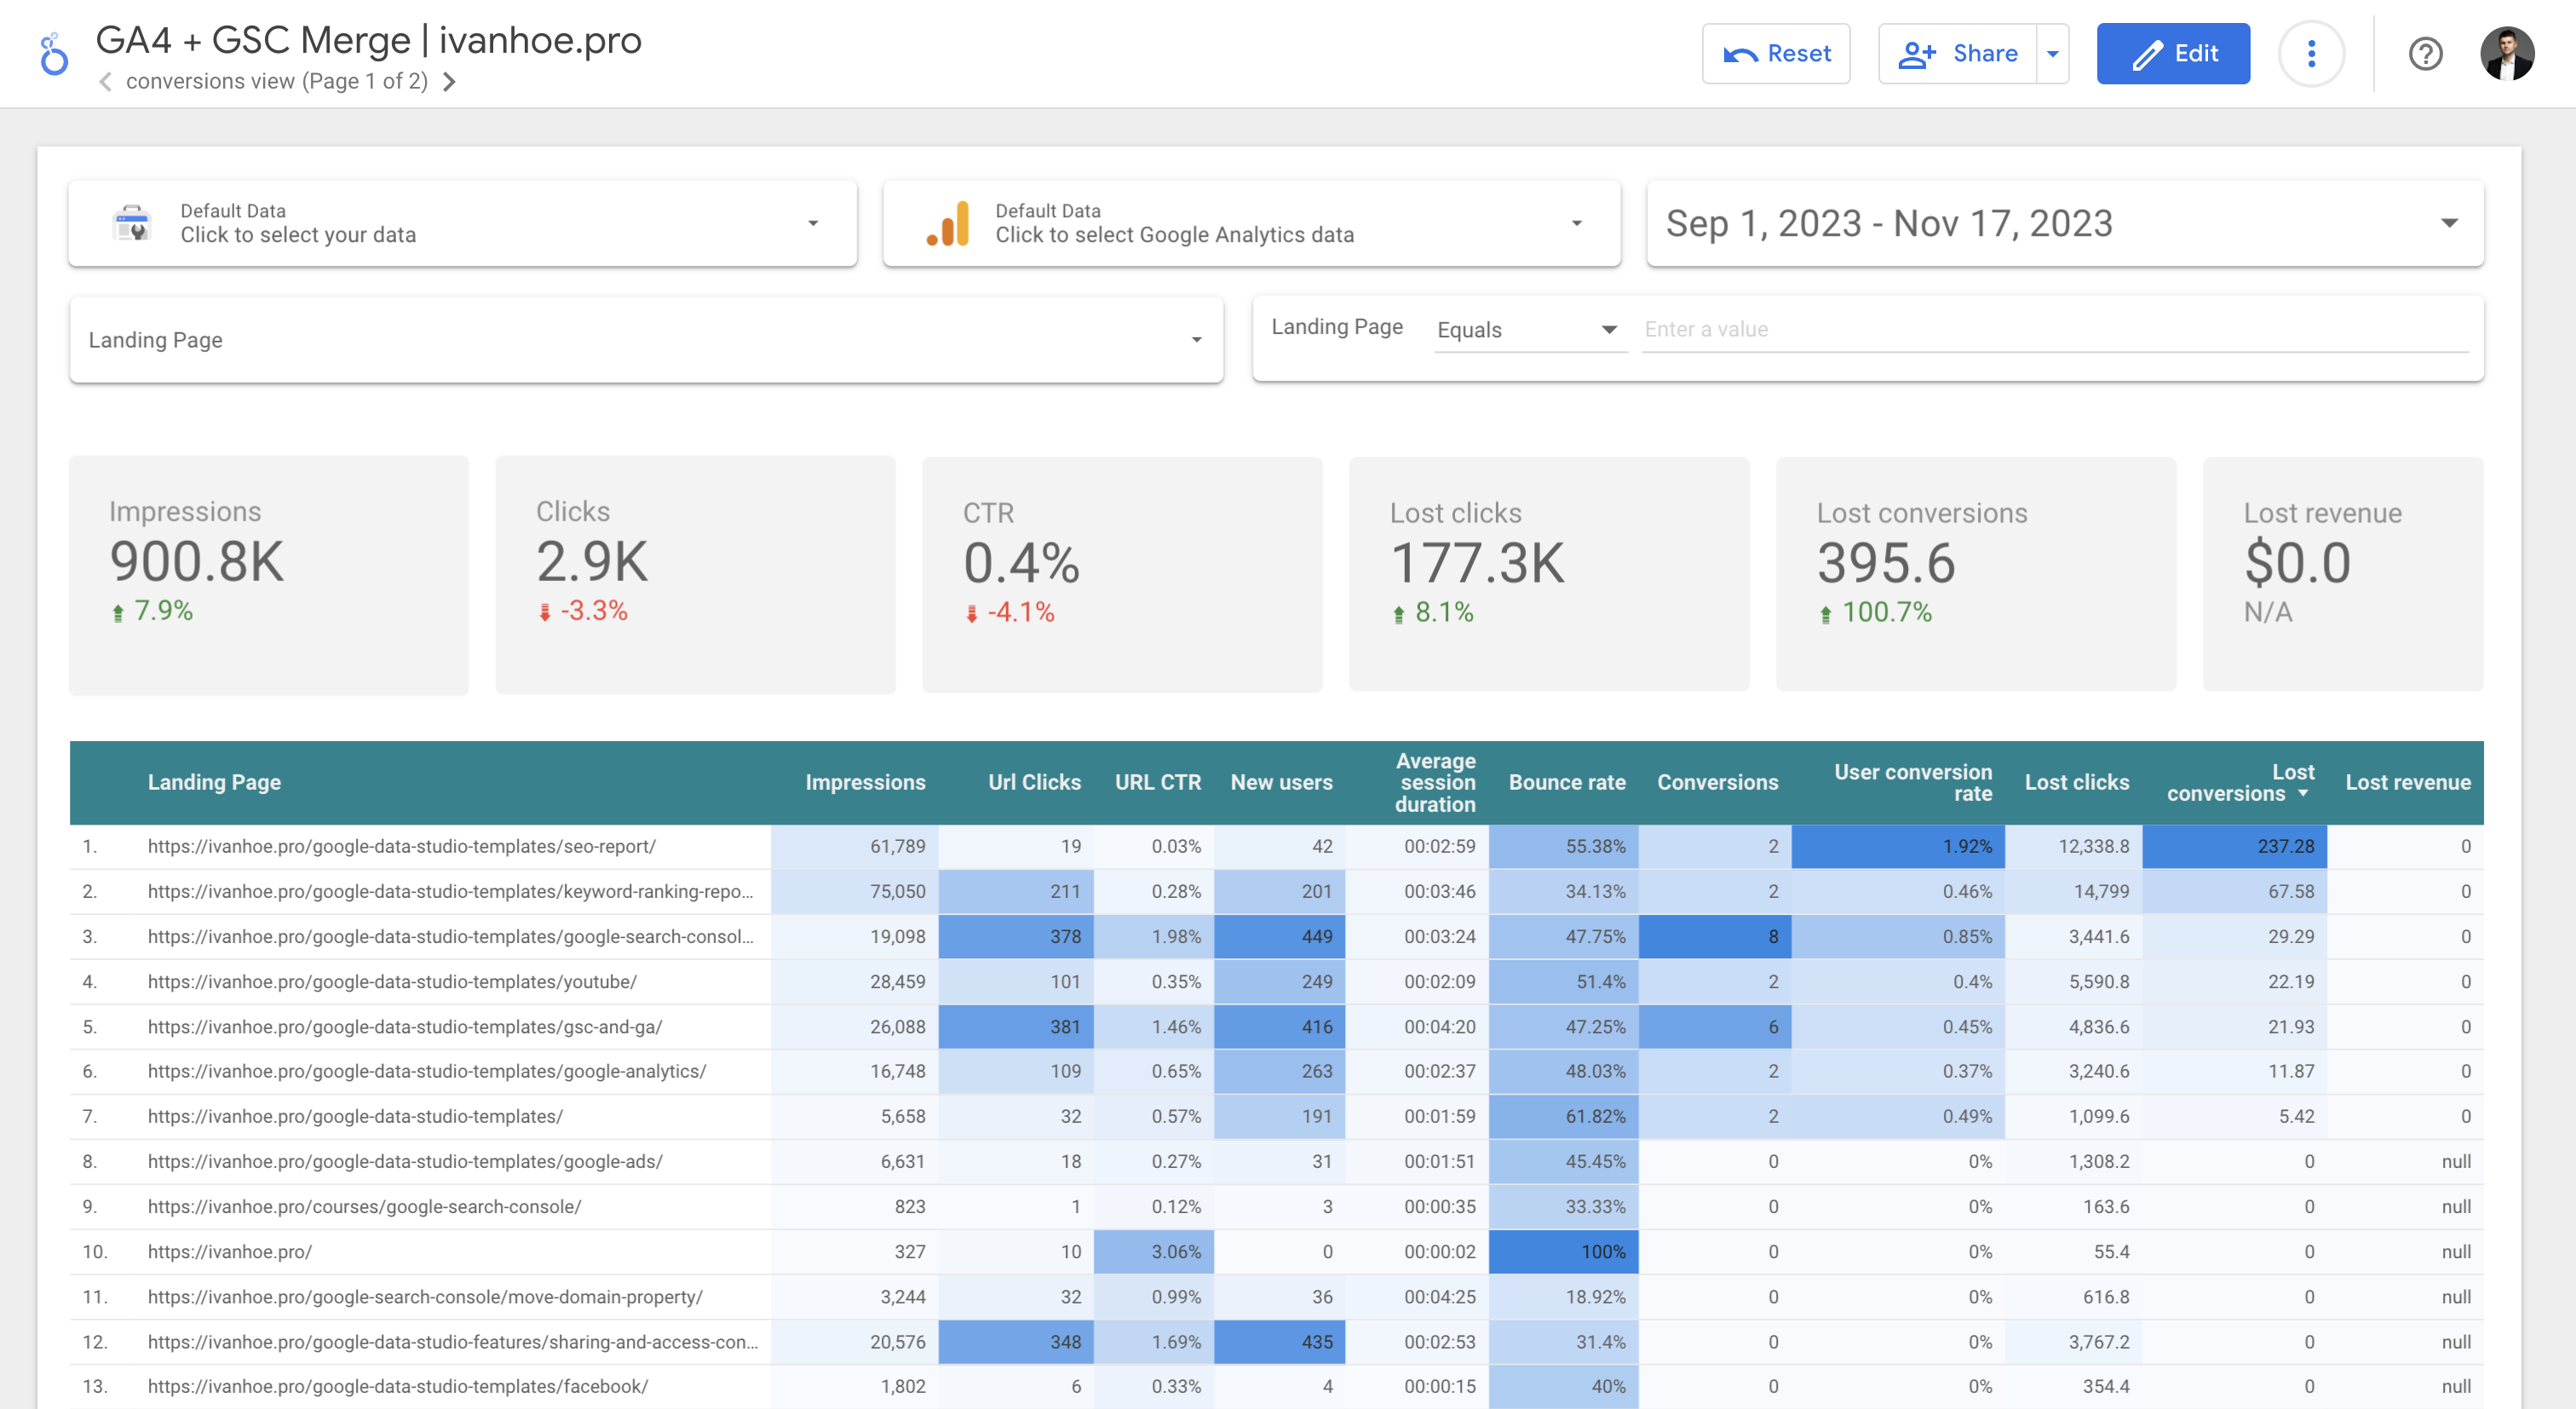
Task: Go to previous page chevron
Action: pyautogui.click(x=105, y=82)
